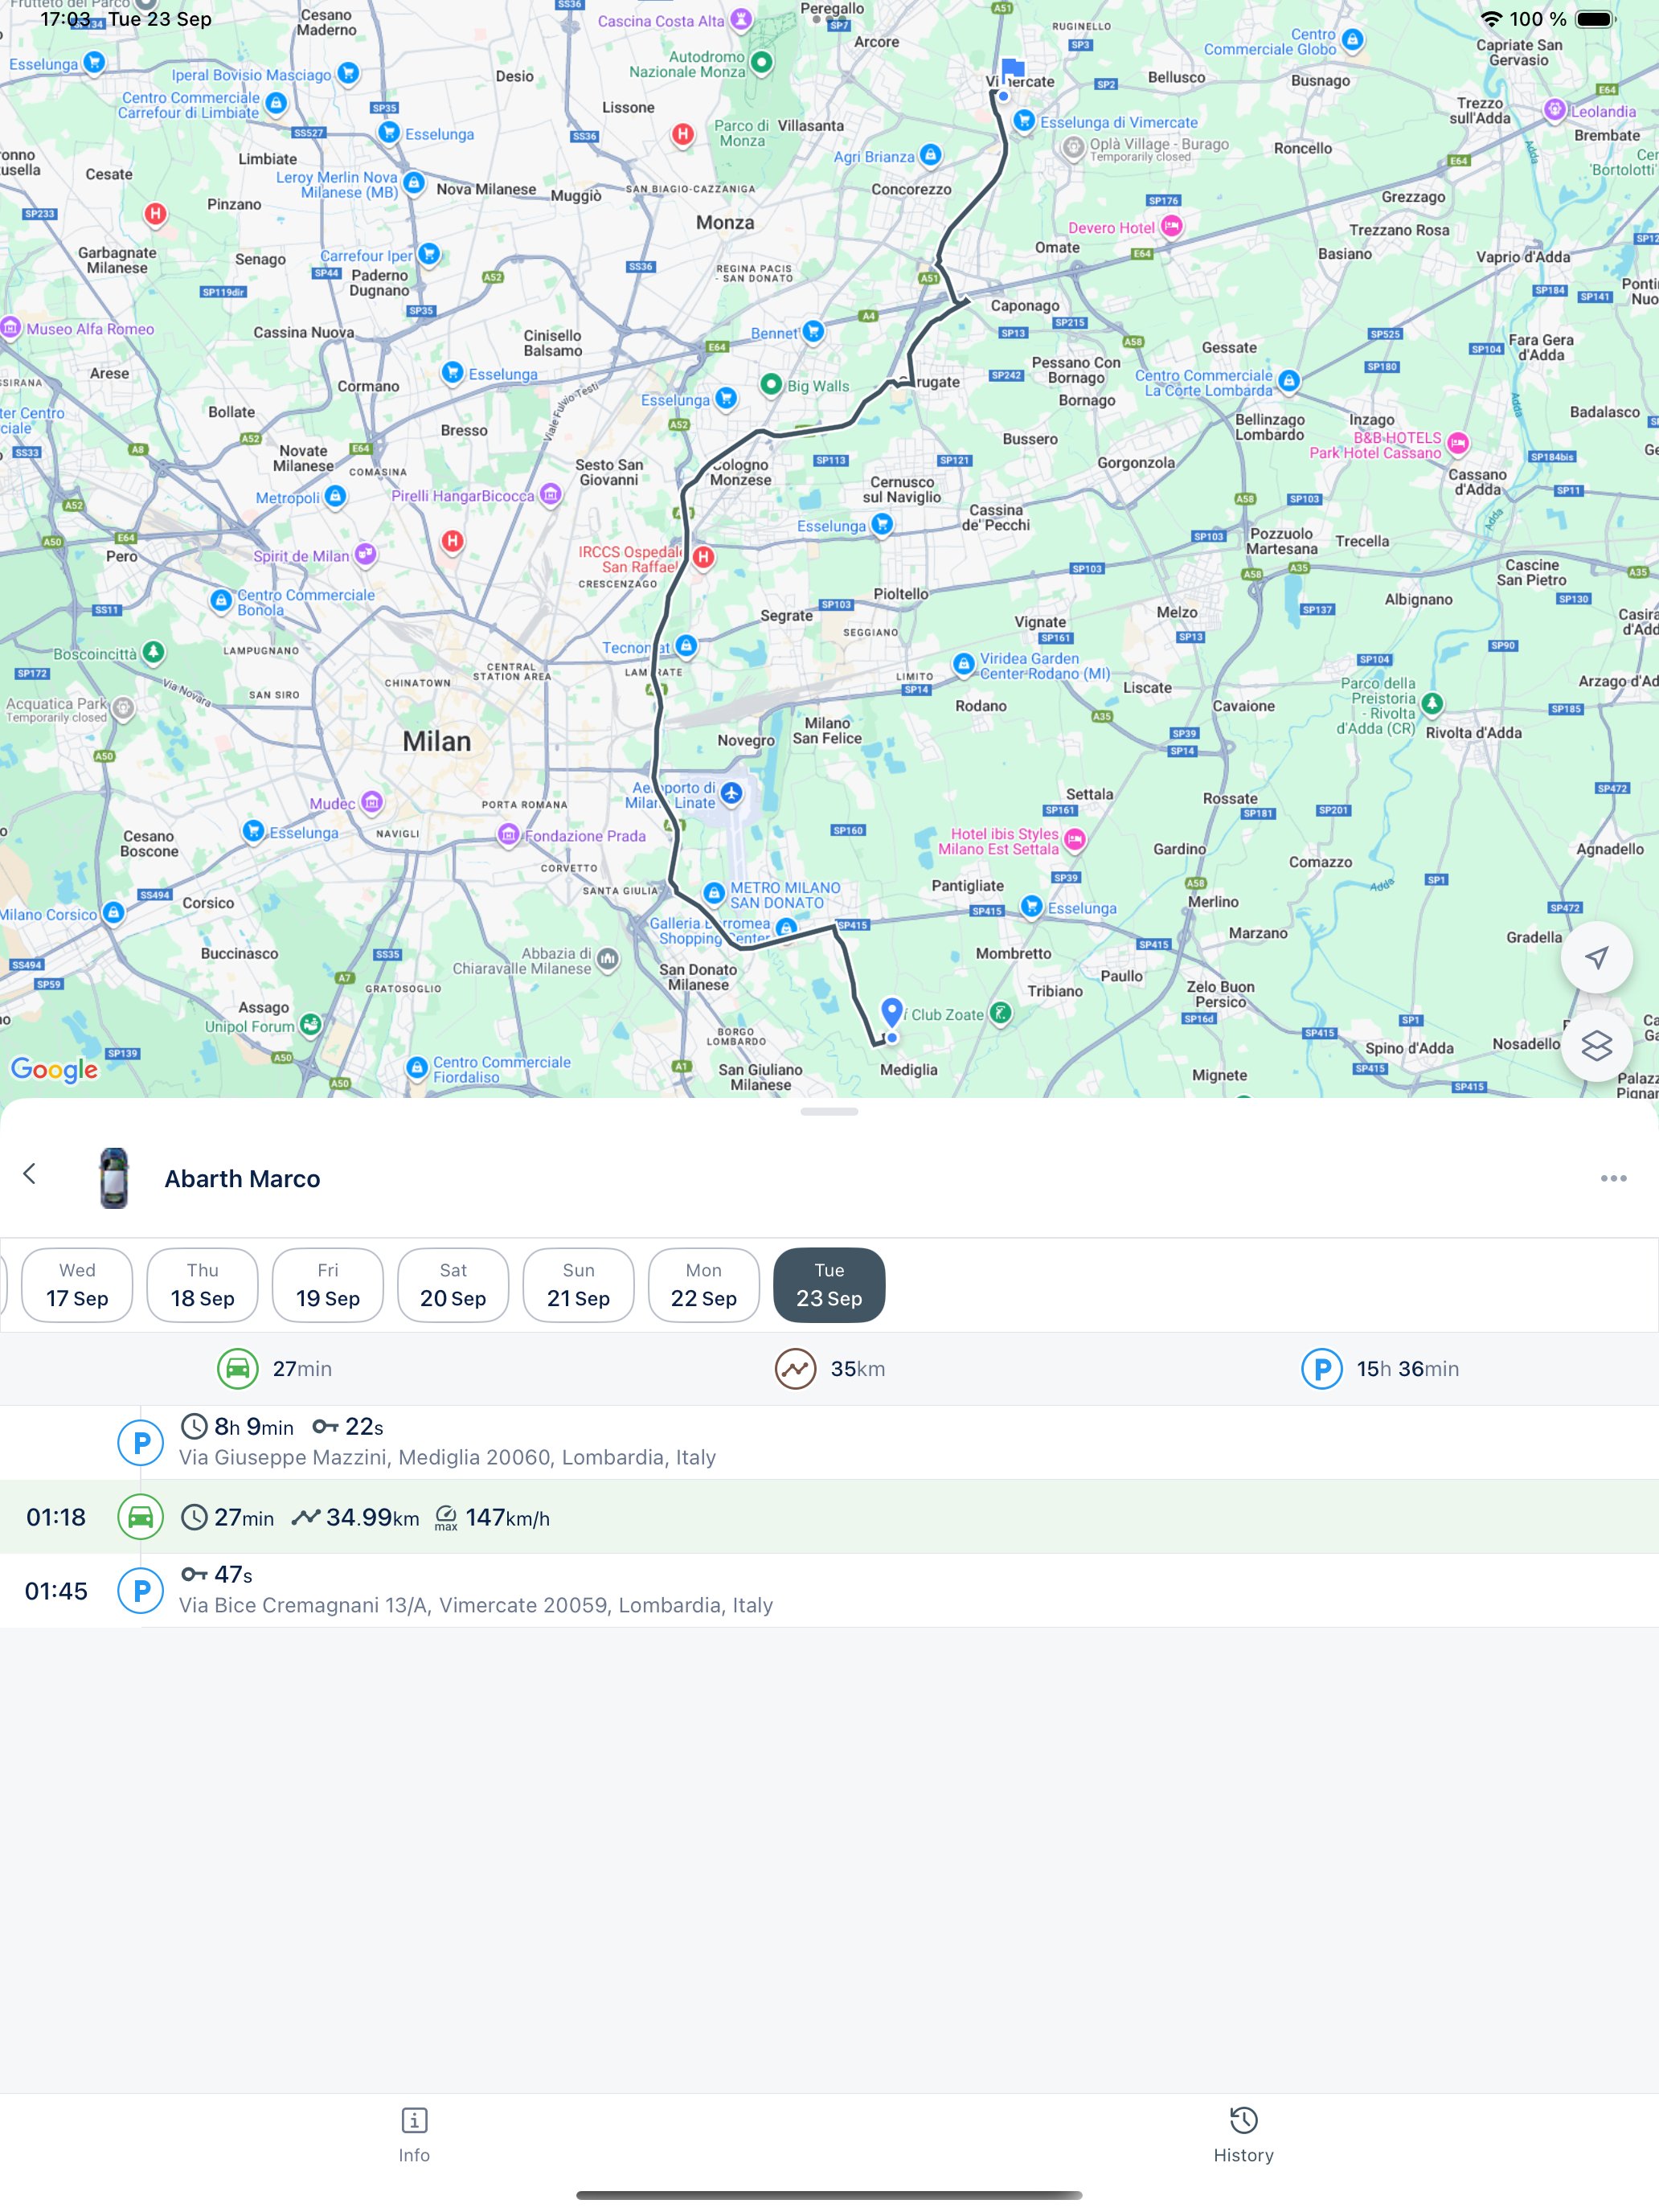Go back with the left chevron arrow
The width and height of the screenshot is (1659, 2212).
click(x=30, y=1174)
